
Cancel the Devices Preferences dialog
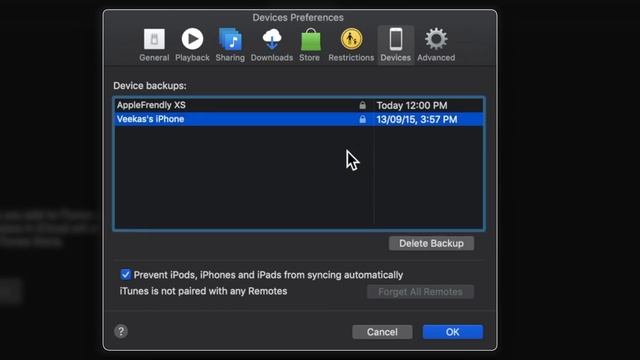click(382, 332)
